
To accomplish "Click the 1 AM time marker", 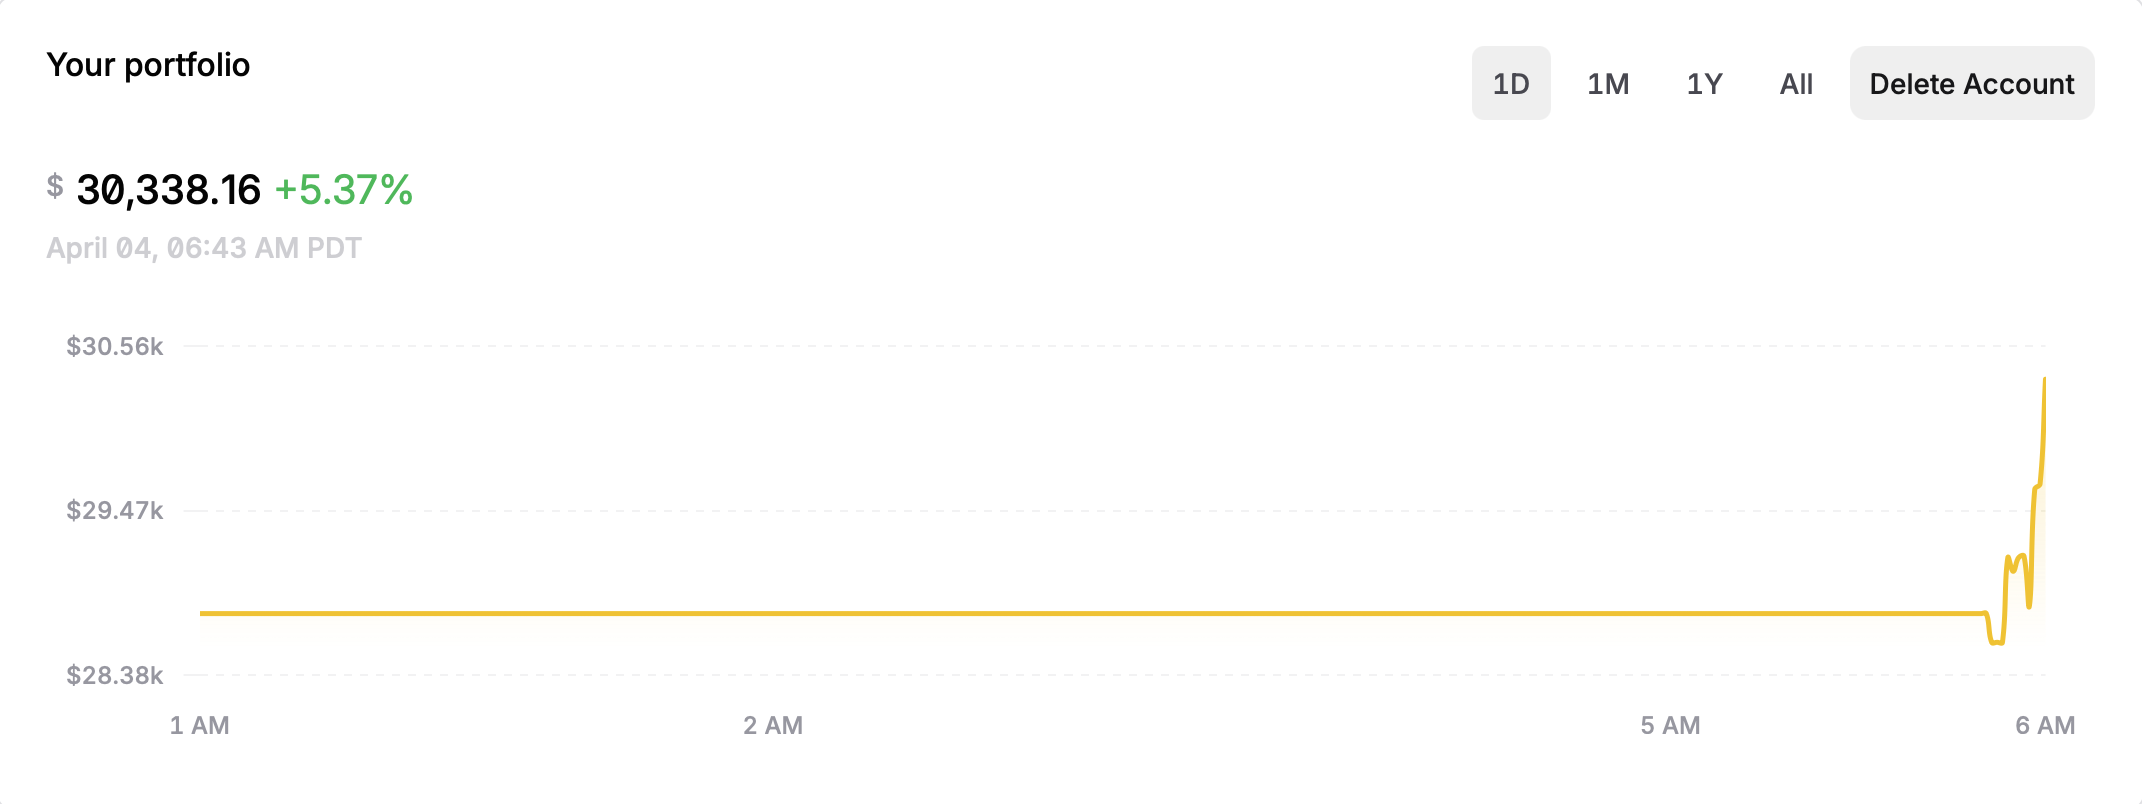I will click(200, 725).
